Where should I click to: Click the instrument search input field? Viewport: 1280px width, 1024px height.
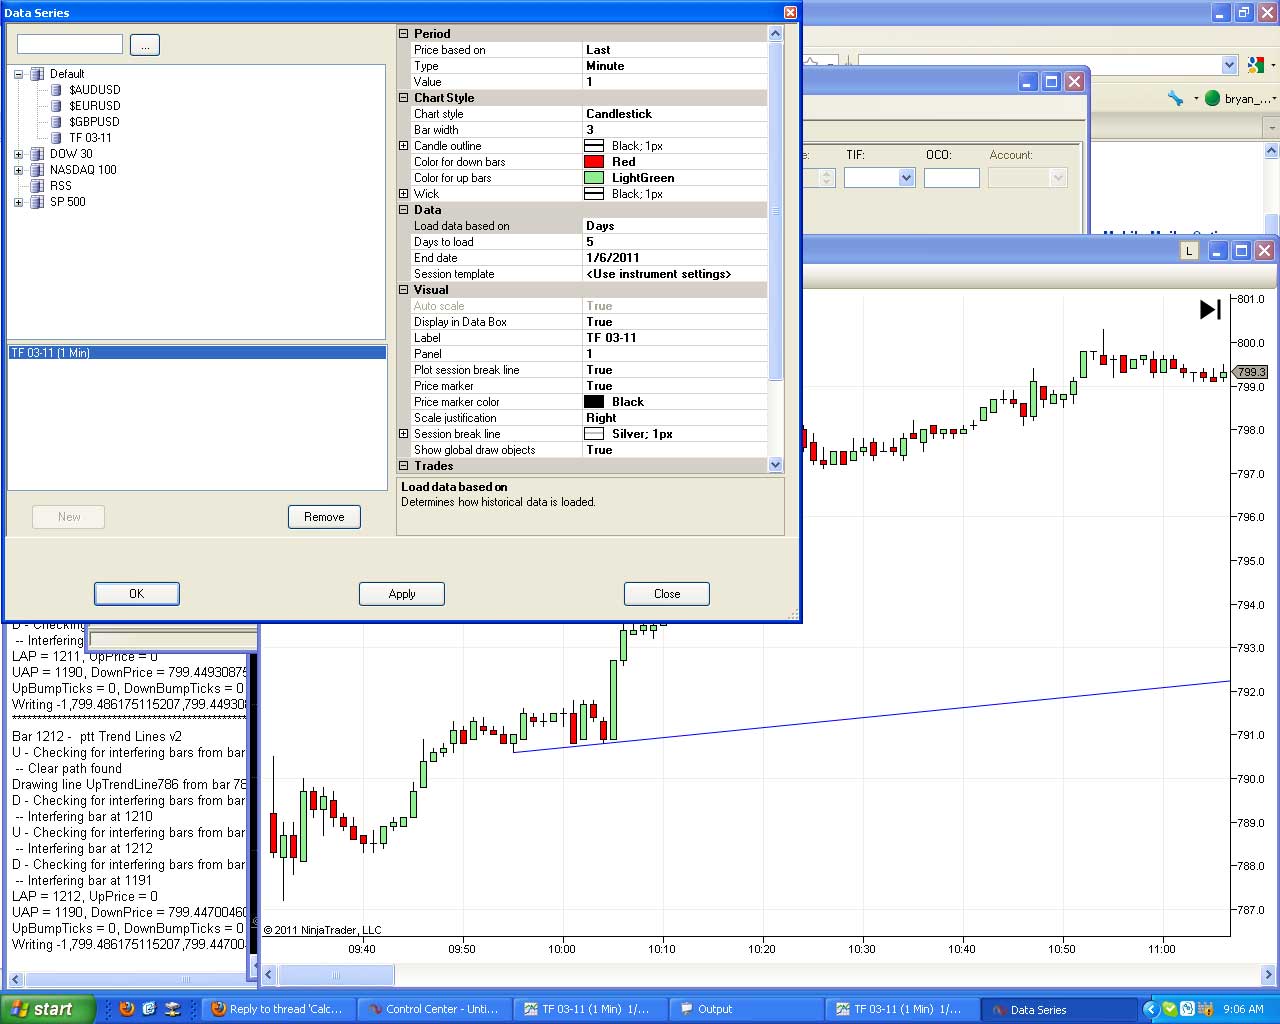click(x=70, y=44)
